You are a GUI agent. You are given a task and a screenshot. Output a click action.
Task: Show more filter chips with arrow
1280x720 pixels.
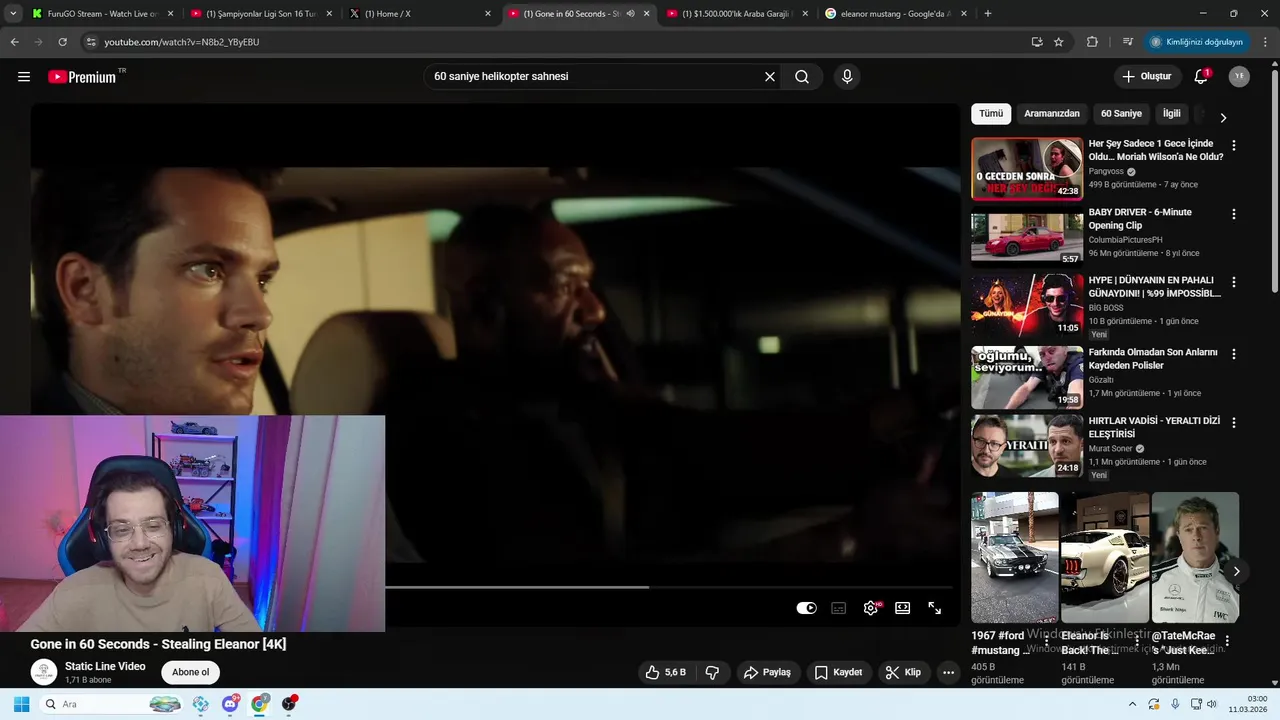click(x=1222, y=117)
